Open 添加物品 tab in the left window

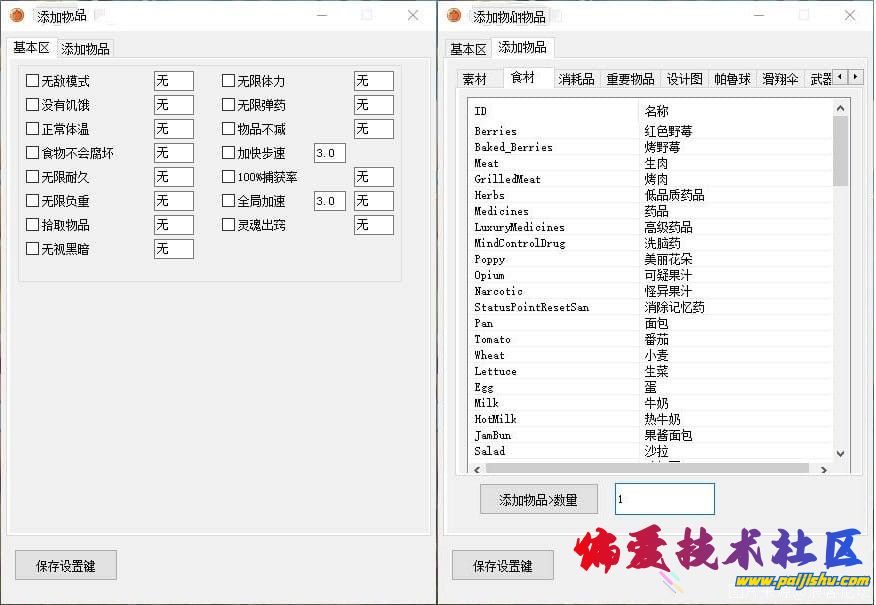[x=86, y=48]
